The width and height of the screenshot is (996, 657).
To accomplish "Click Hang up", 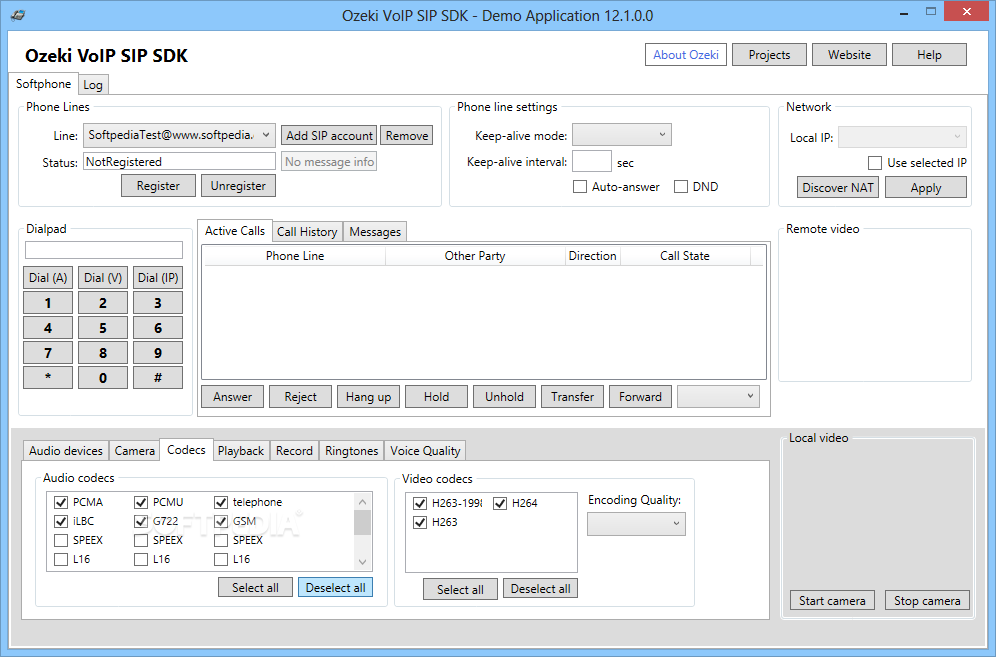I will pyautogui.click(x=368, y=396).
